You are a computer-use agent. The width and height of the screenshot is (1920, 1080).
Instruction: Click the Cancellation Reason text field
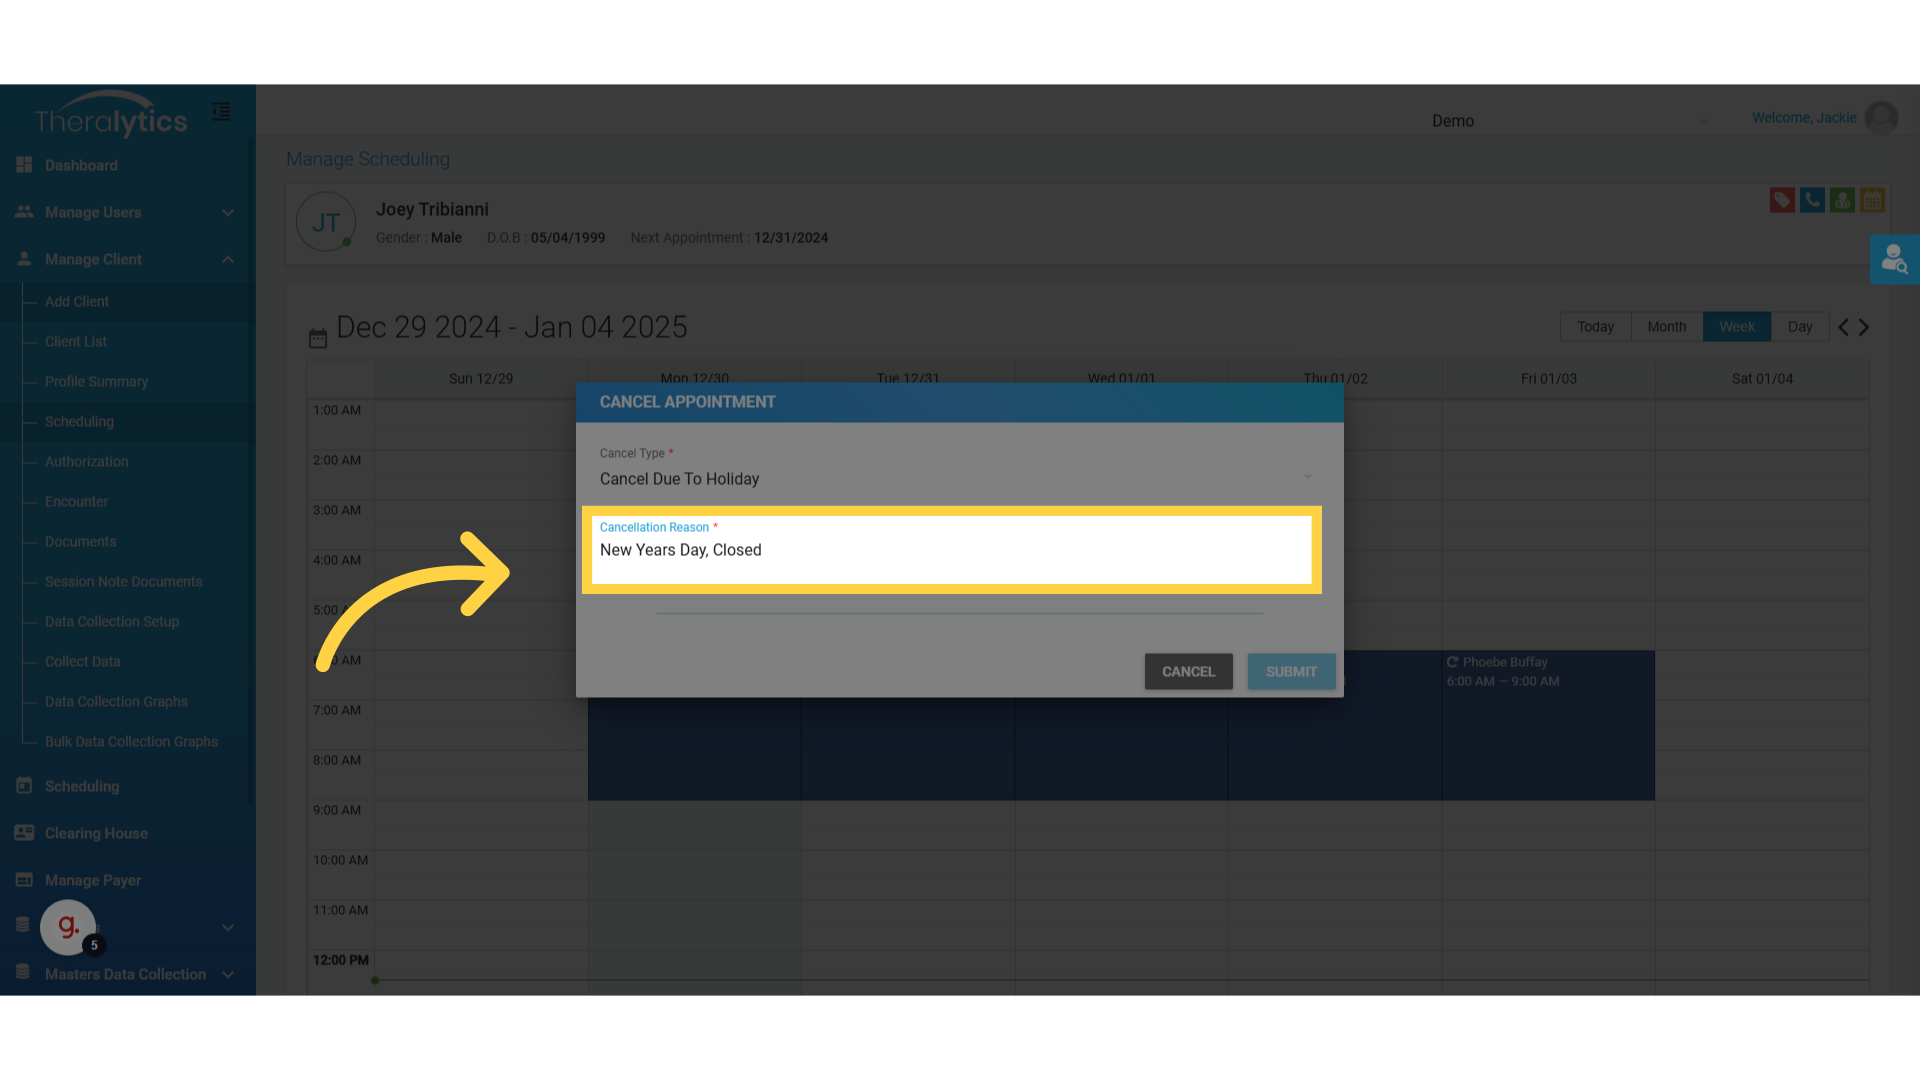[950, 551]
